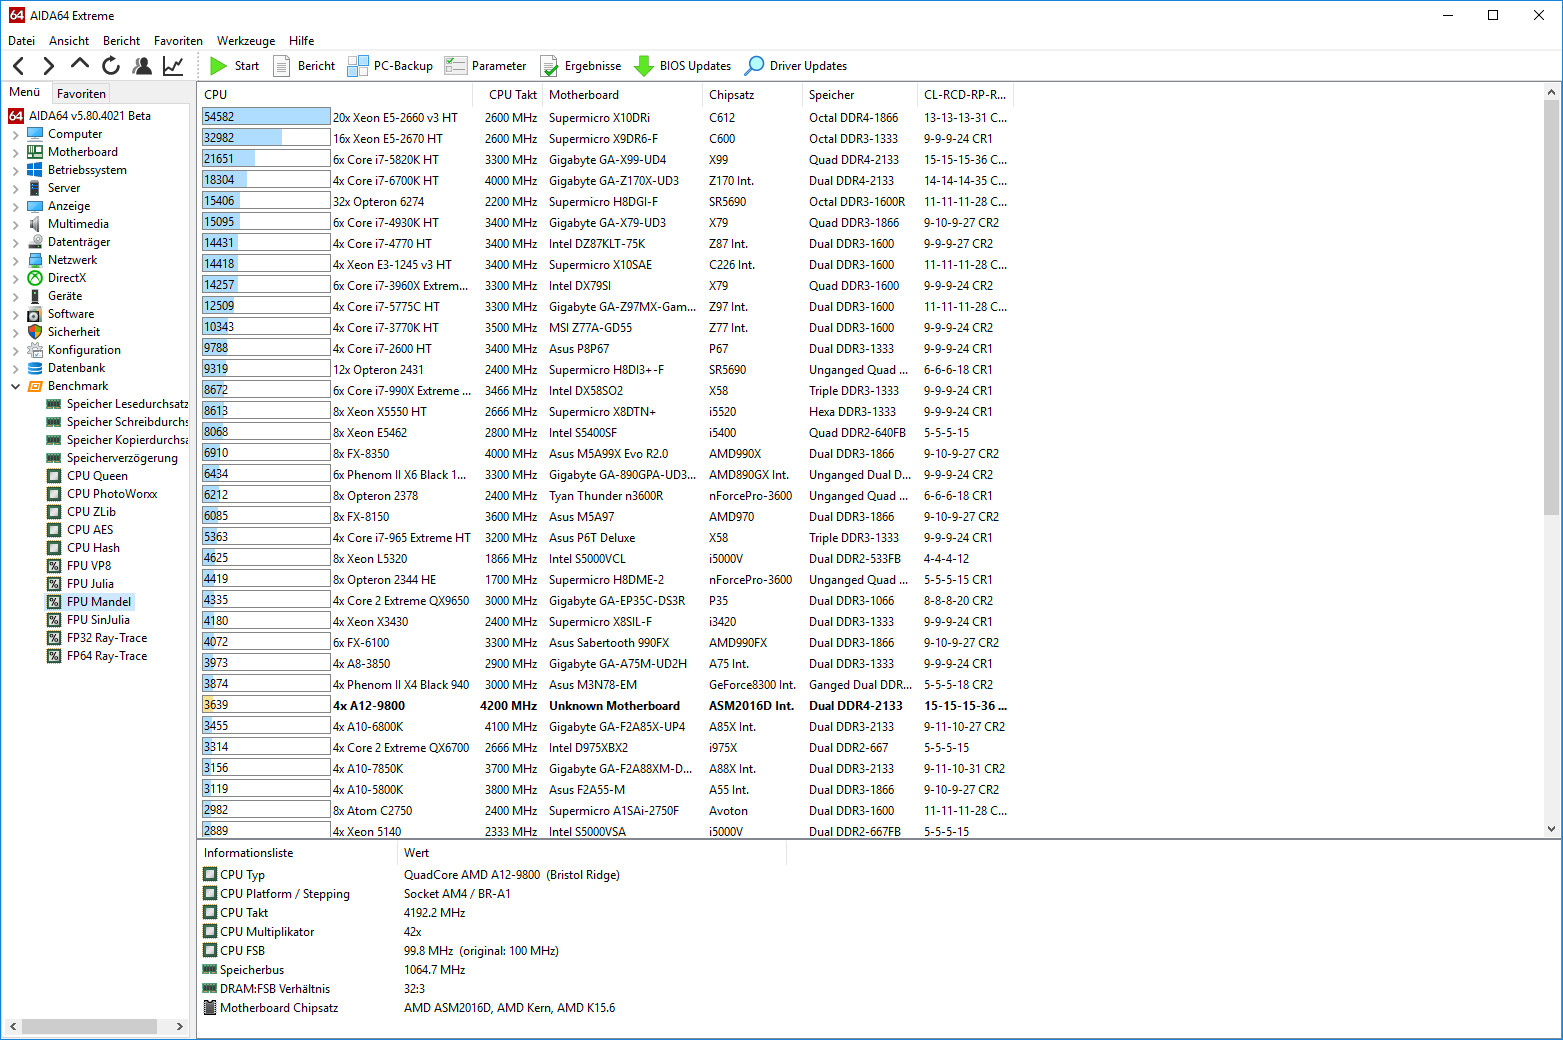The image size is (1563, 1040).
Task: Expand the Motherboard tree node
Action: tap(15, 152)
